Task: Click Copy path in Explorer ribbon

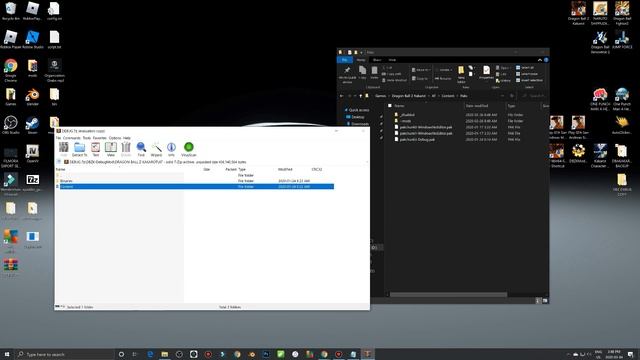Action: click(x=392, y=74)
